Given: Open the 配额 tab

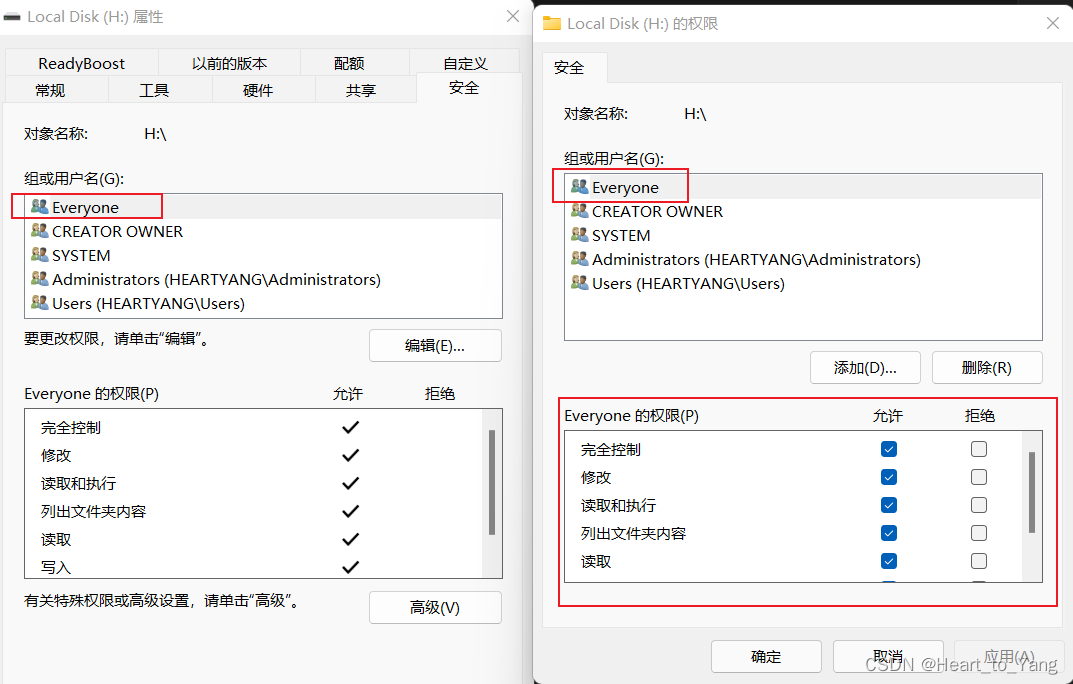Looking at the screenshot, I should 348,62.
